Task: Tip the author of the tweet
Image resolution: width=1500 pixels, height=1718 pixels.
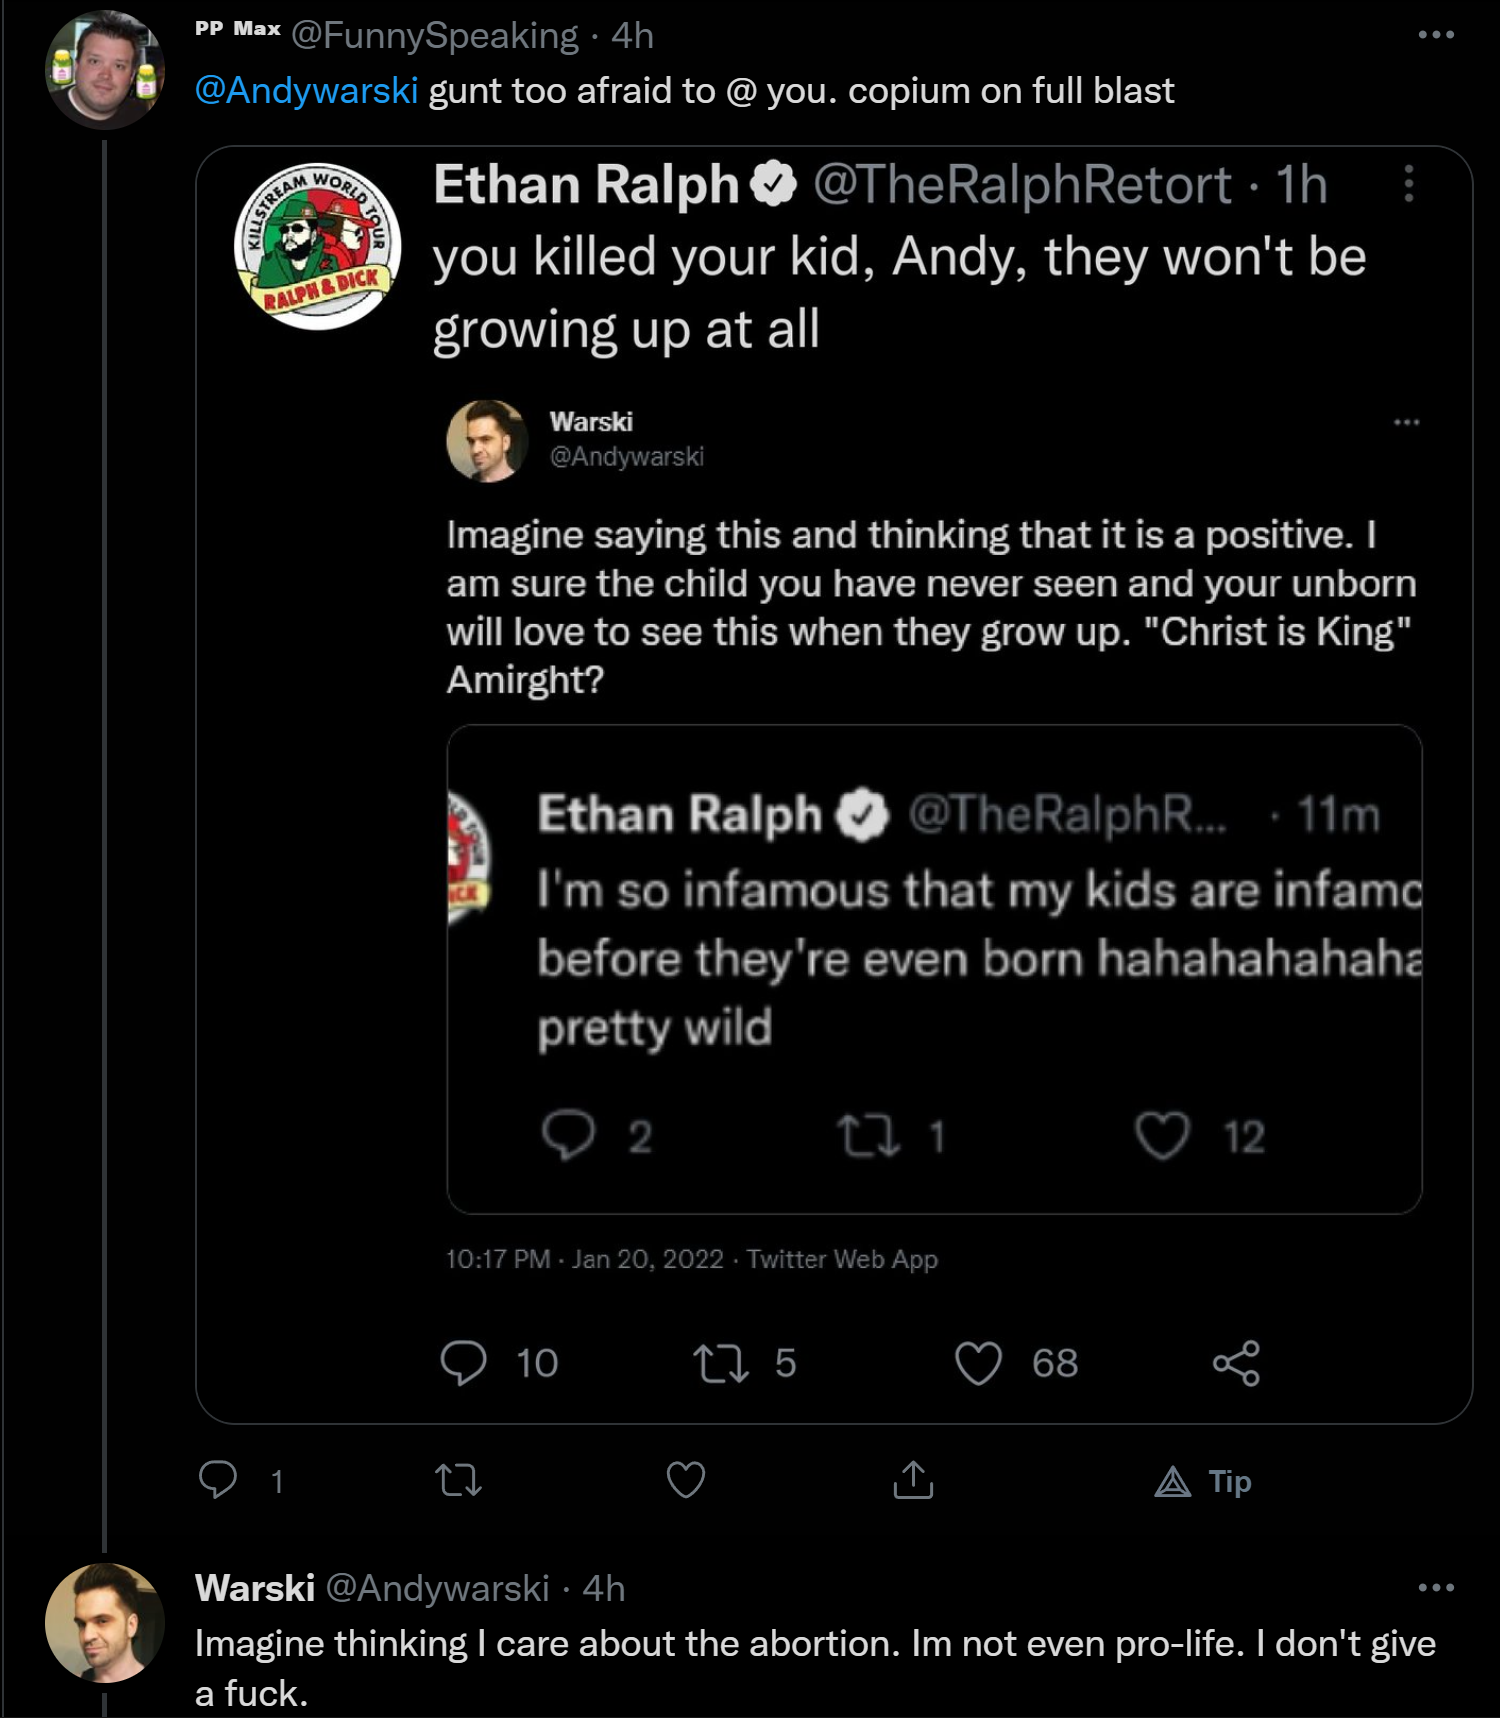Action: pos(1203,1481)
